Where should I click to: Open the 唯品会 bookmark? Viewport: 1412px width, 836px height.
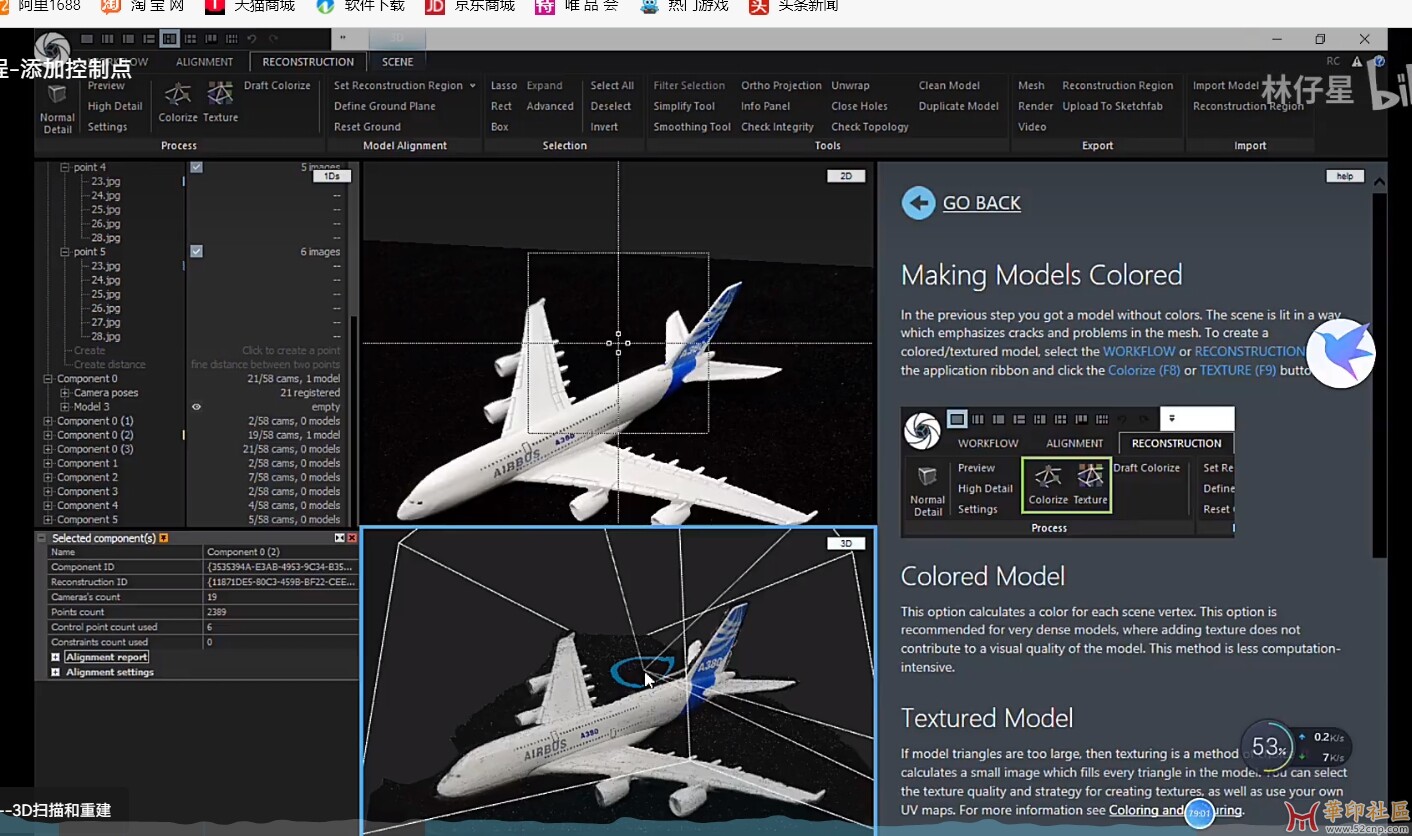pos(577,6)
